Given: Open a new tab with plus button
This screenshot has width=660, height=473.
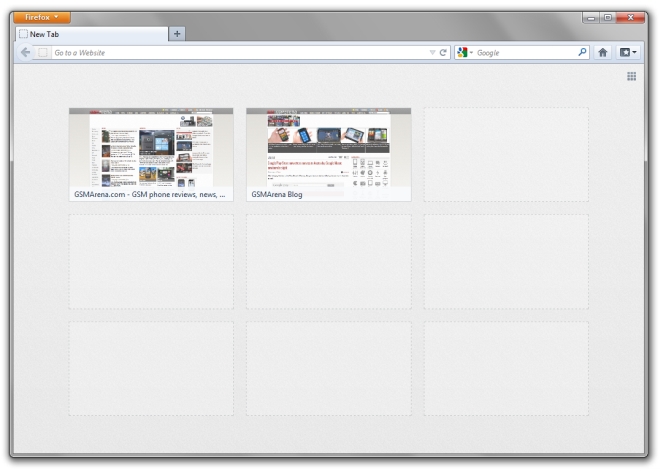Looking at the screenshot, I should (178, 33).
